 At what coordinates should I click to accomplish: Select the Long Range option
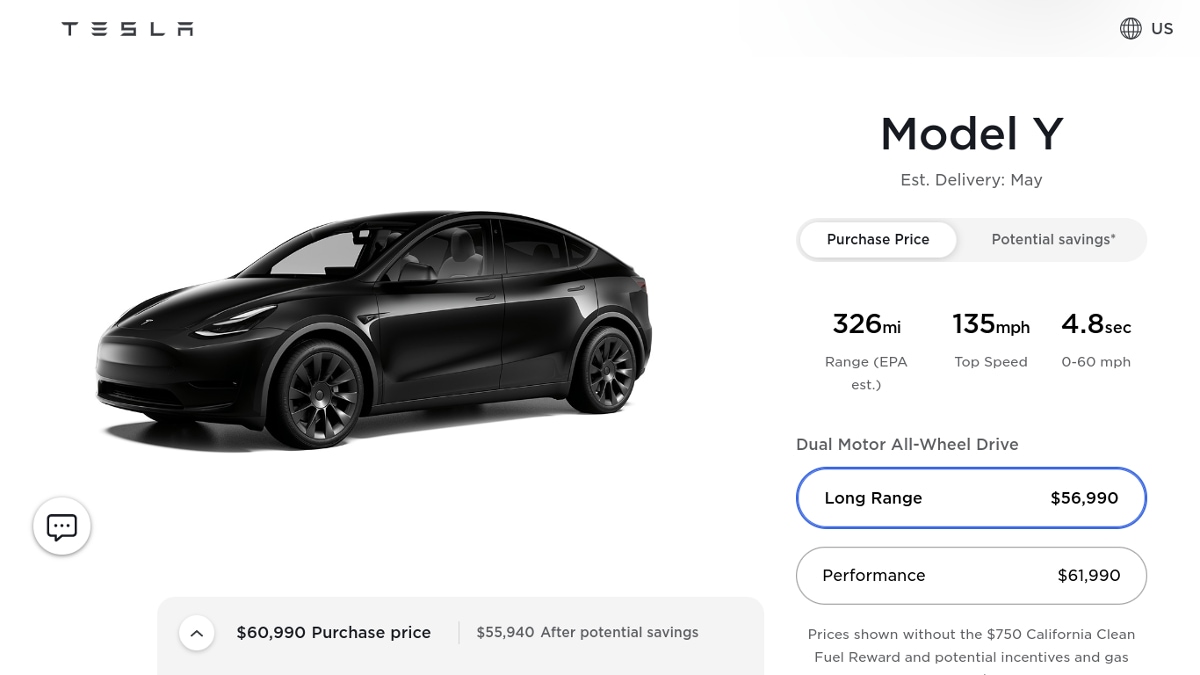tap(971, 498)
